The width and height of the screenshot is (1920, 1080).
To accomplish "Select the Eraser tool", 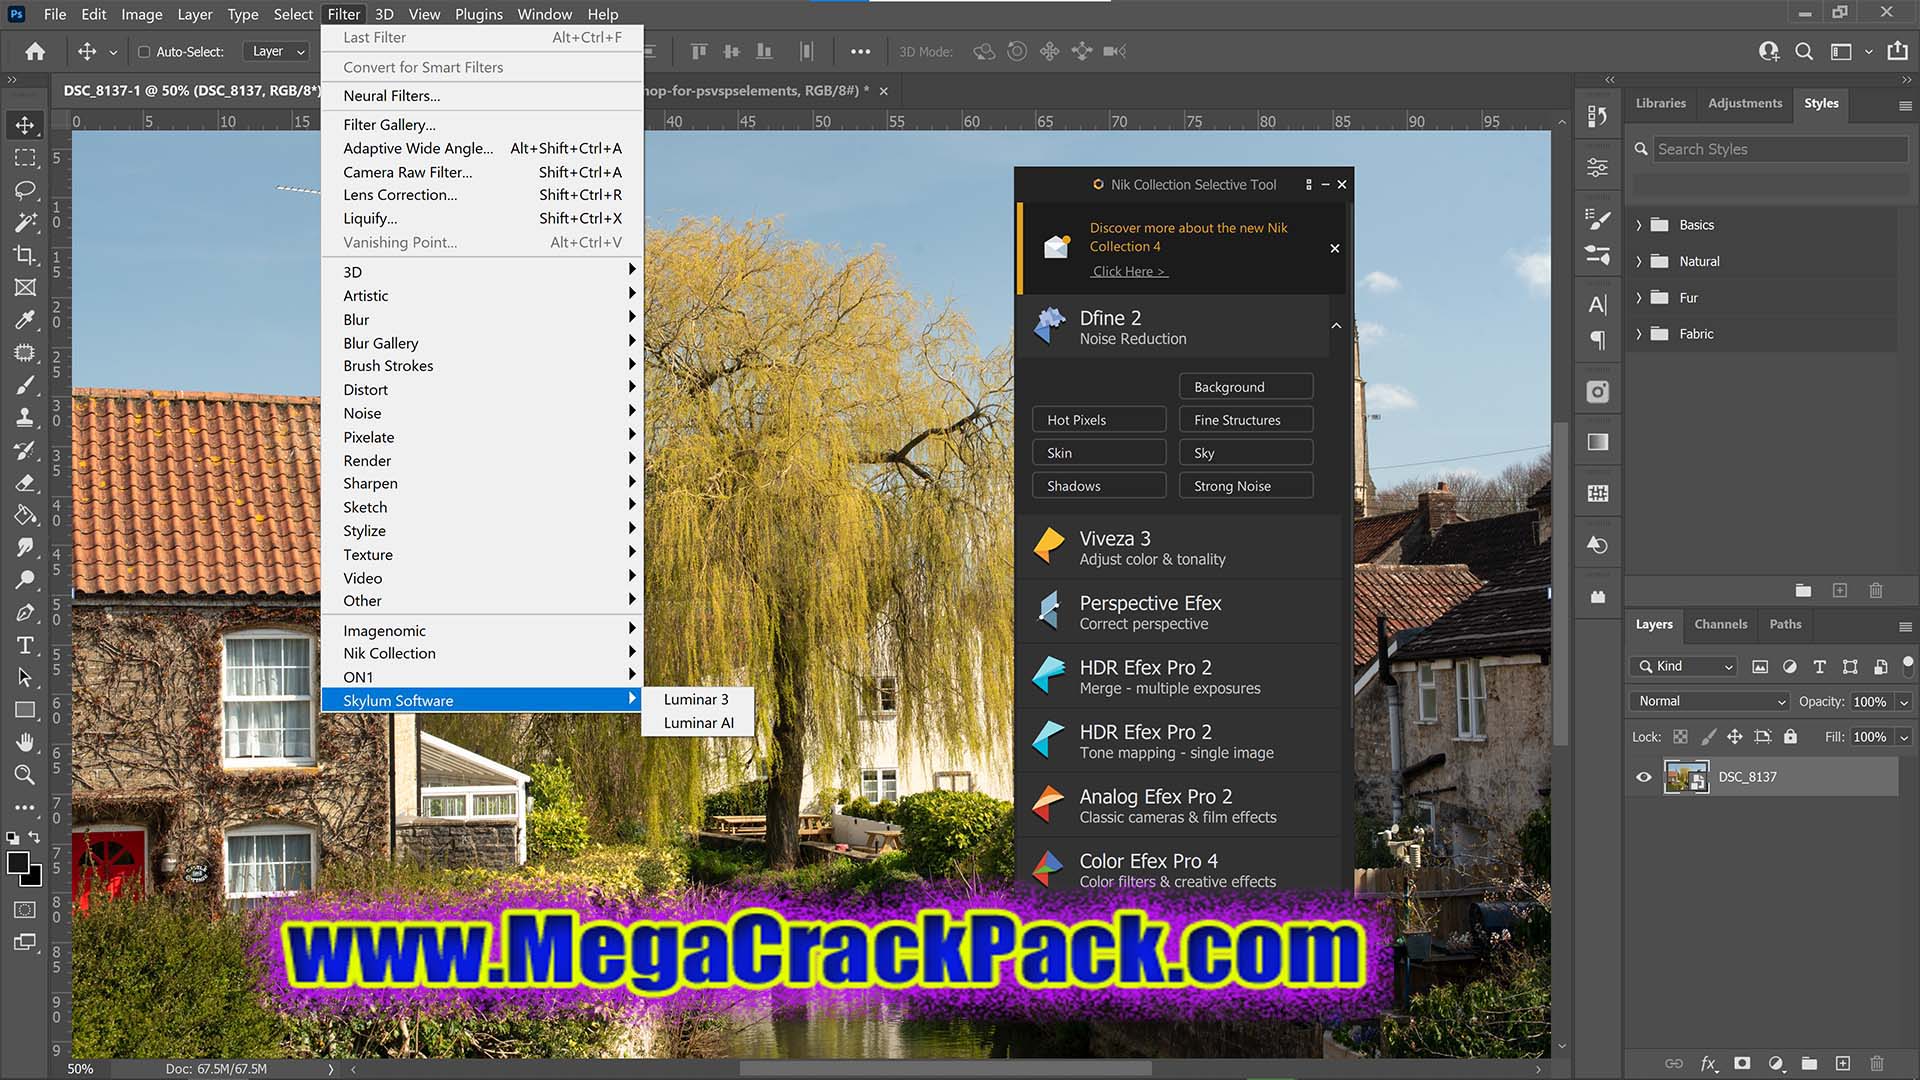I will [x=25, y=482].
